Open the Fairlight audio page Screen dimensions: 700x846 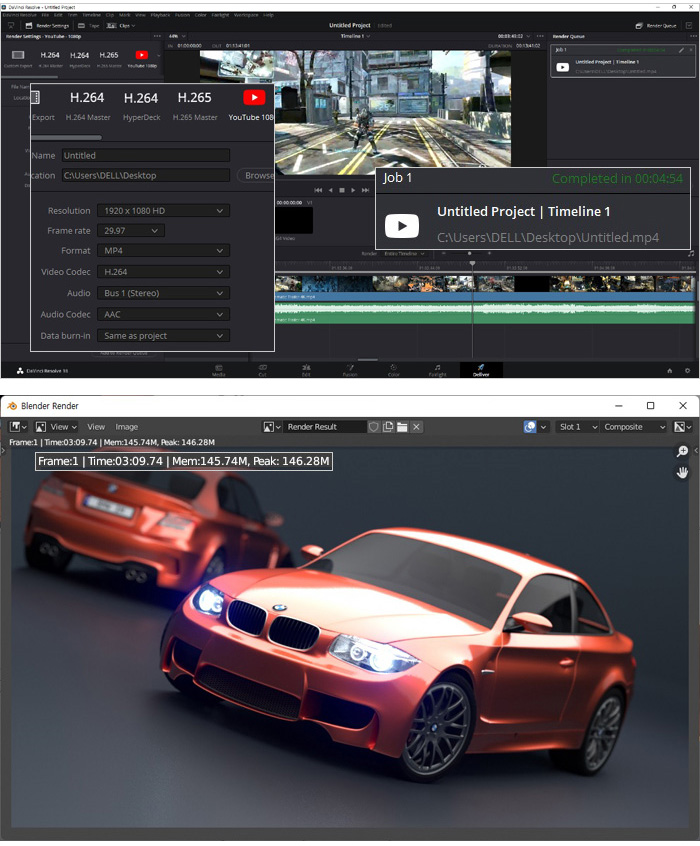point(437,370)
